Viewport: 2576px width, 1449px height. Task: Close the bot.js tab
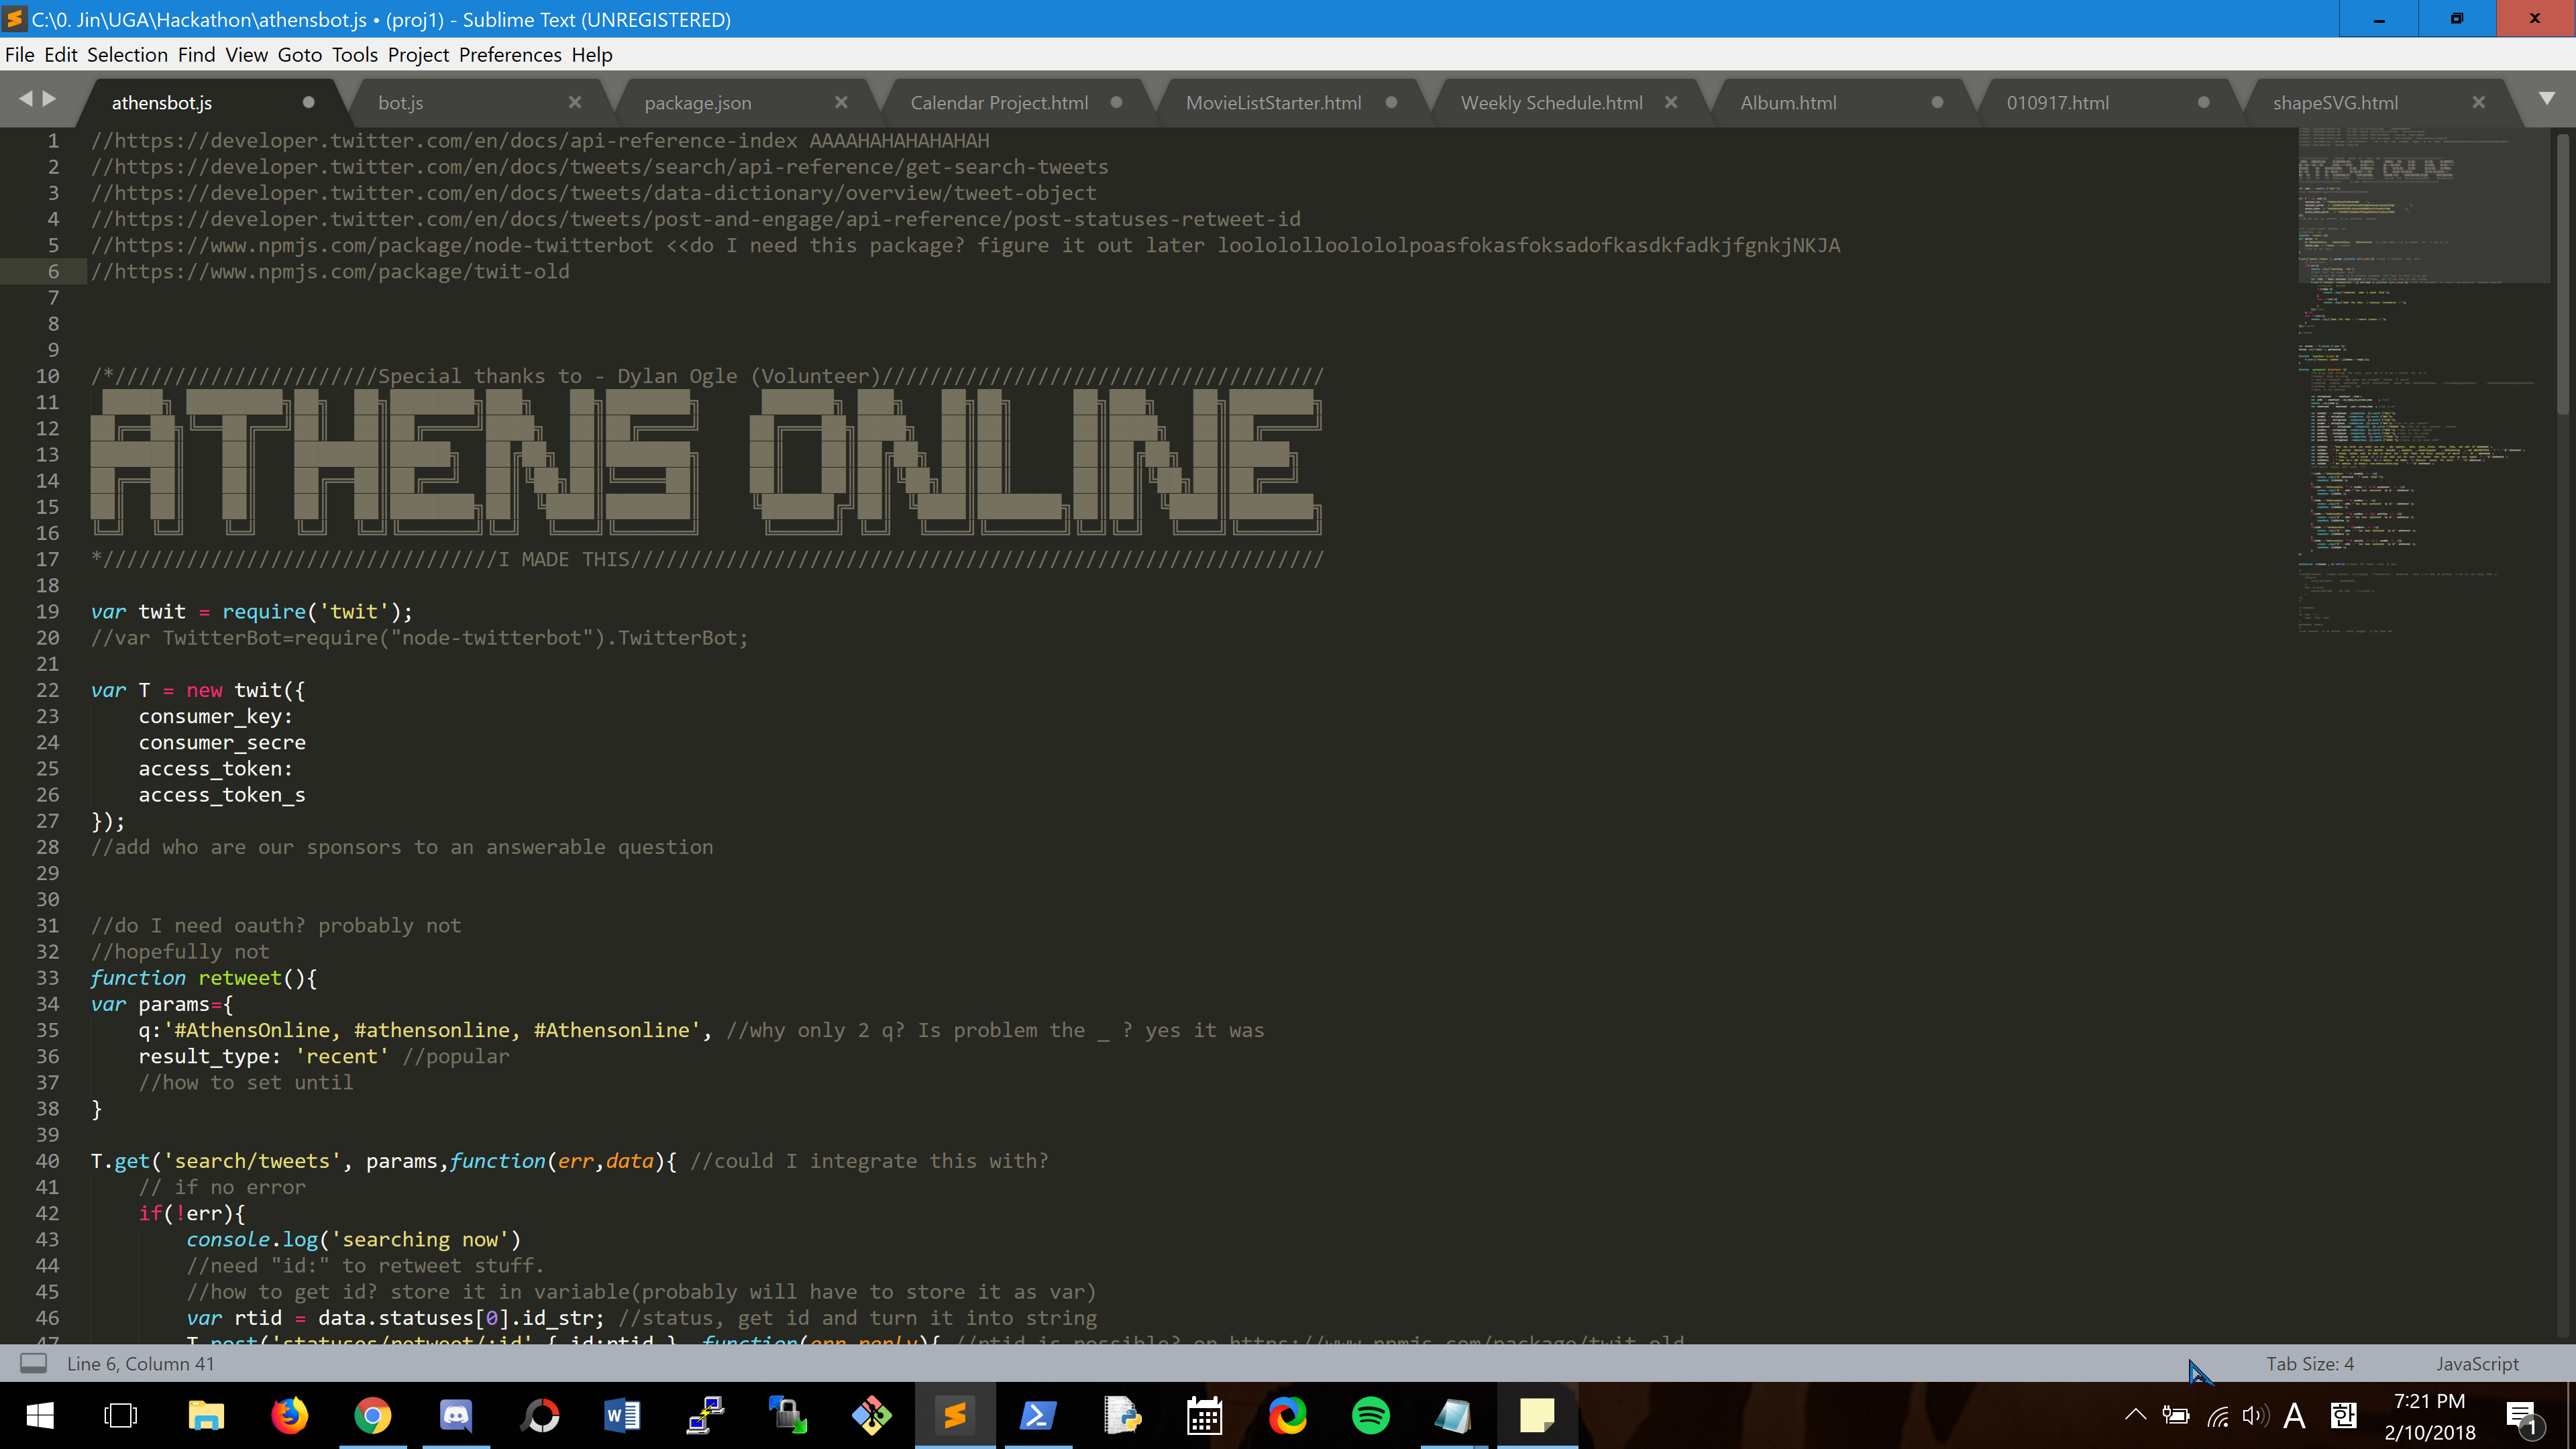pos(575,102)
